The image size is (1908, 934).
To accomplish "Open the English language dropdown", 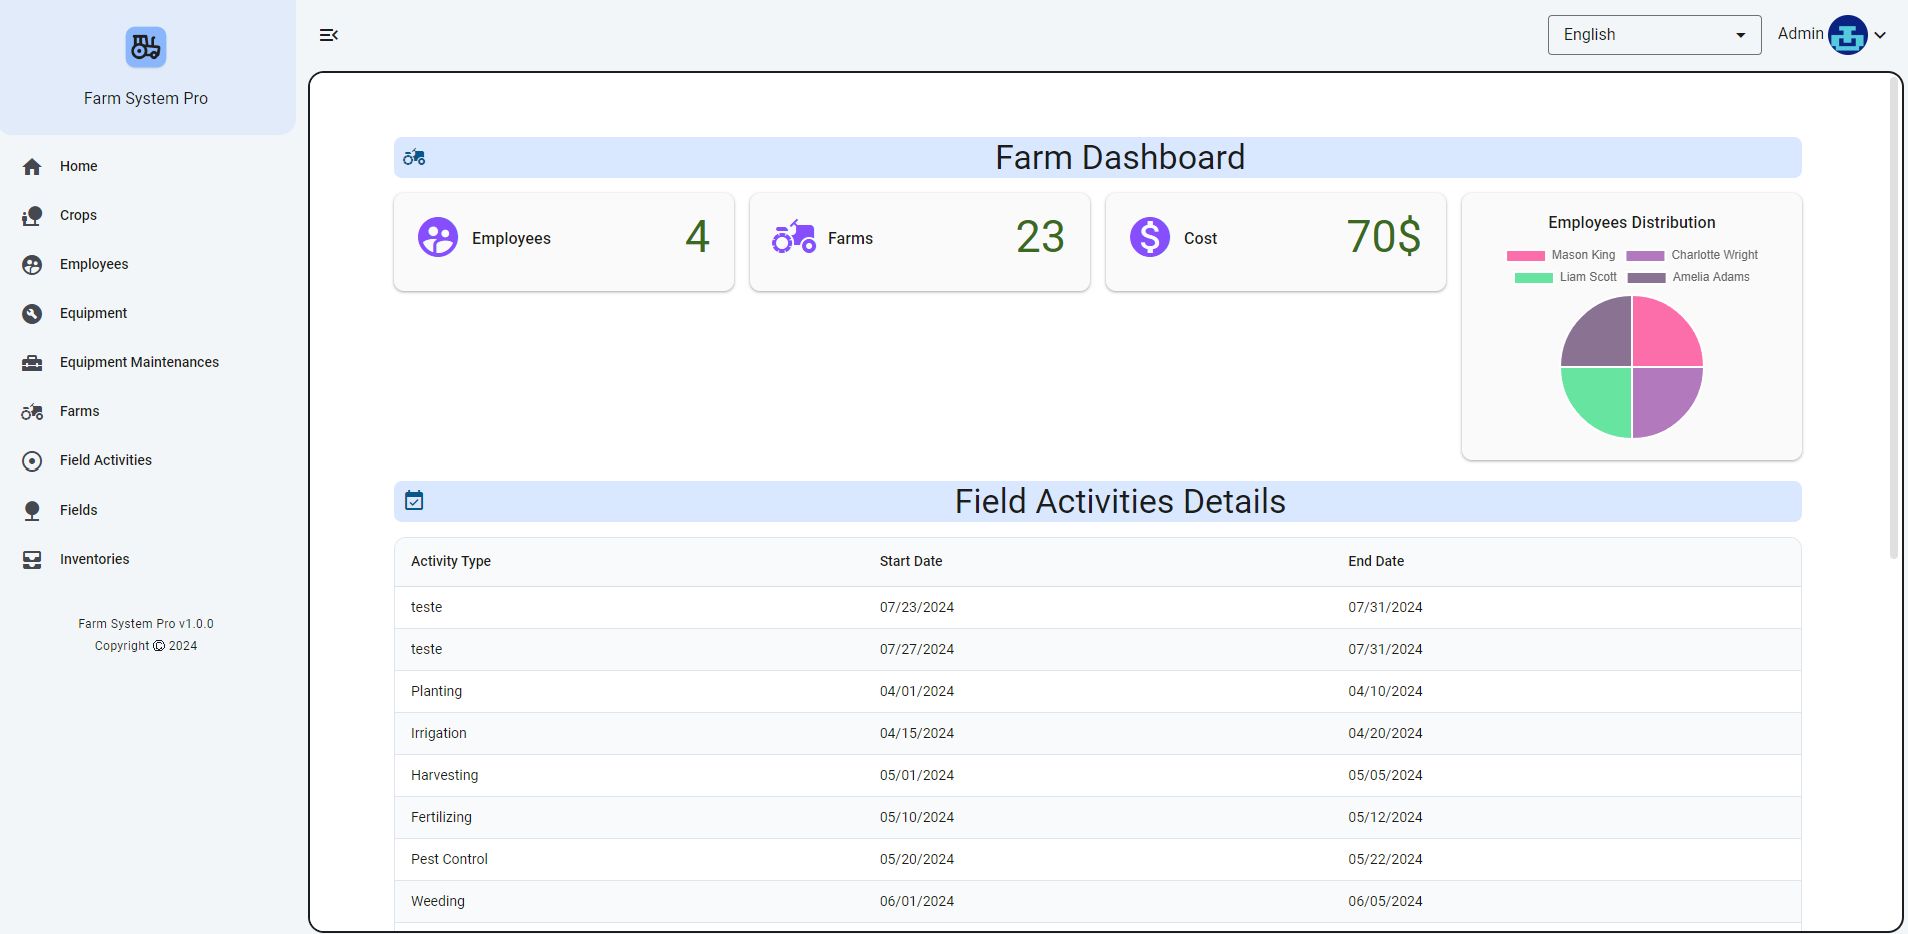I will point(1653,35).
